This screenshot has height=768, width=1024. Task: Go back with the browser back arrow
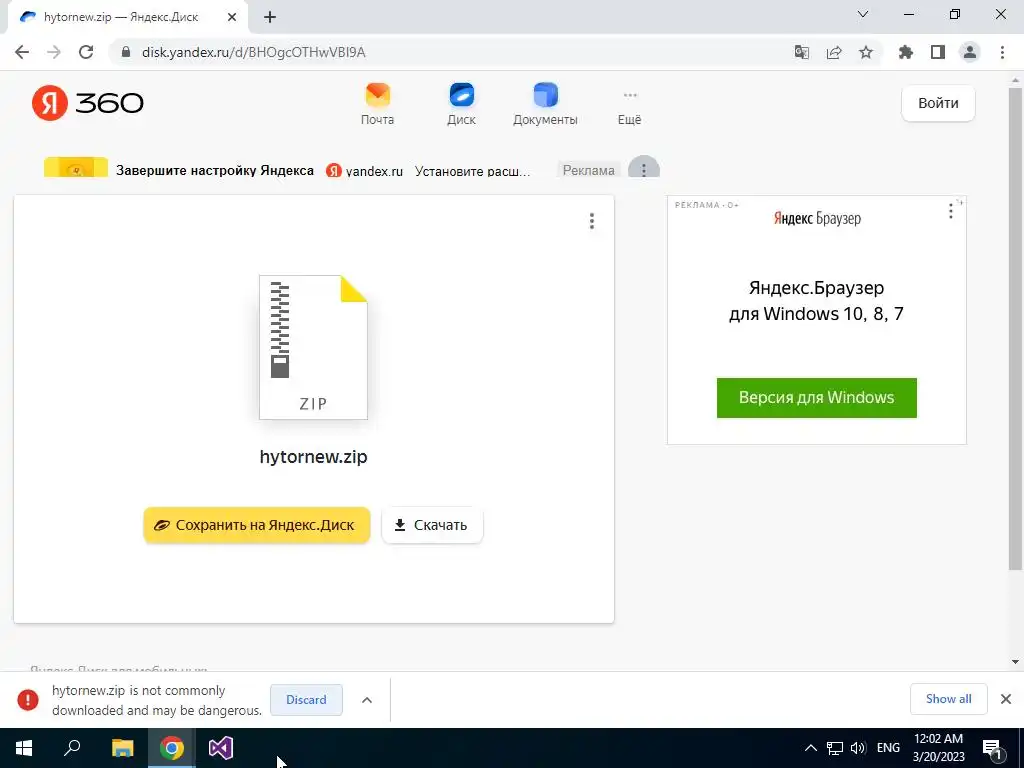pyautogui.click(x=22, y=52)
